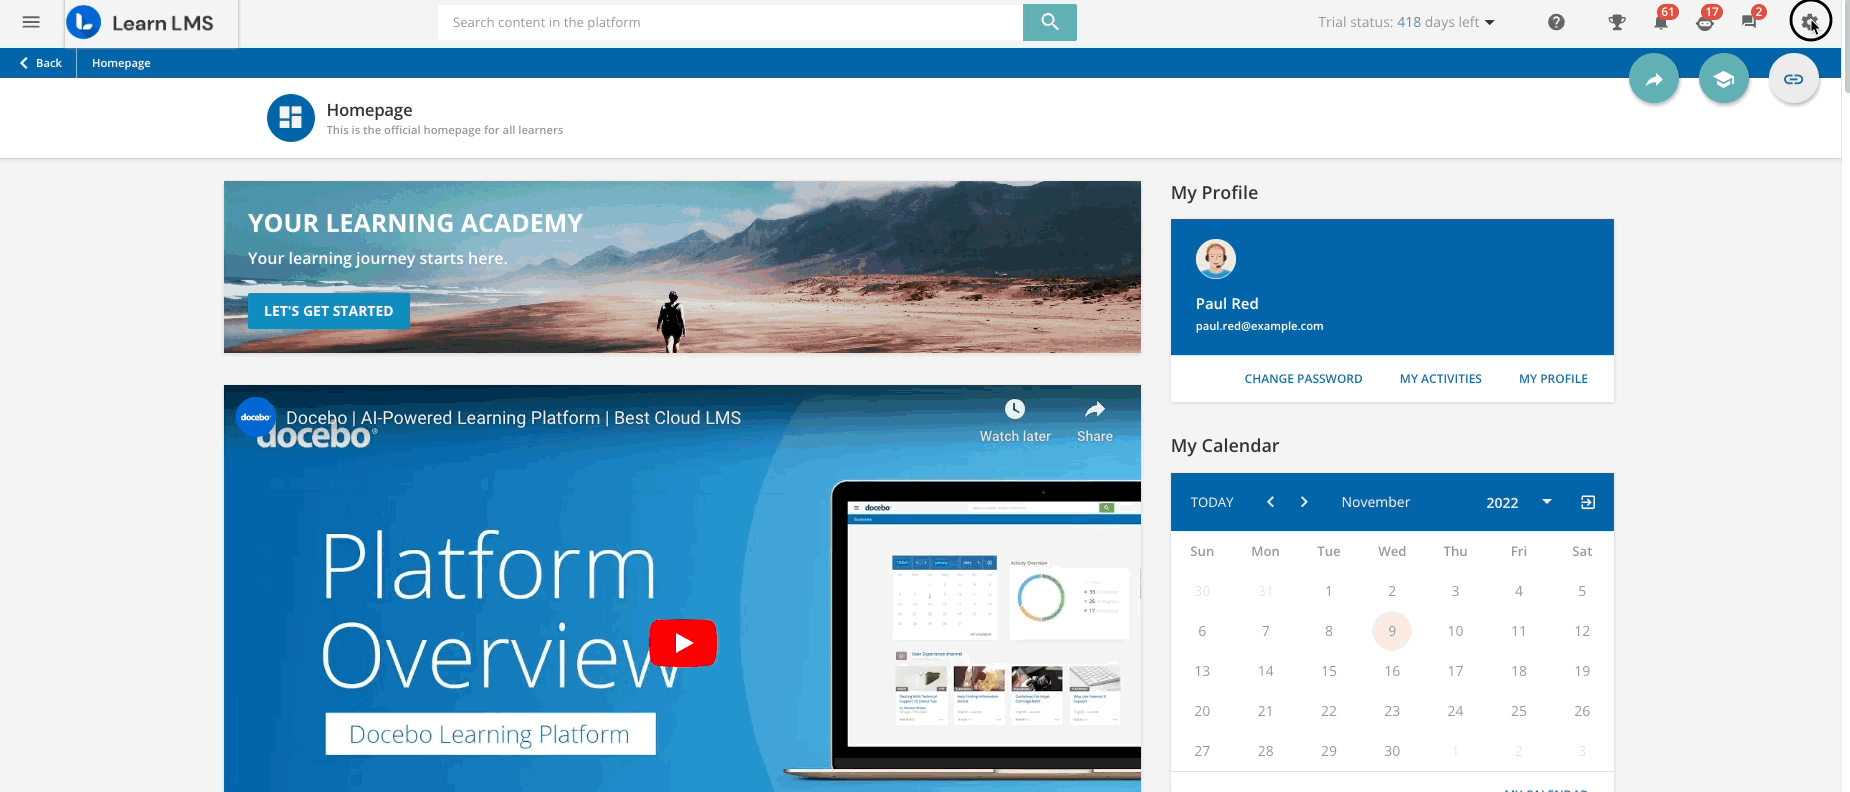This screenshot has height=792, width=1850.
Task: Open notifications bell with 61 badge
Action: tap(1662, 21)
